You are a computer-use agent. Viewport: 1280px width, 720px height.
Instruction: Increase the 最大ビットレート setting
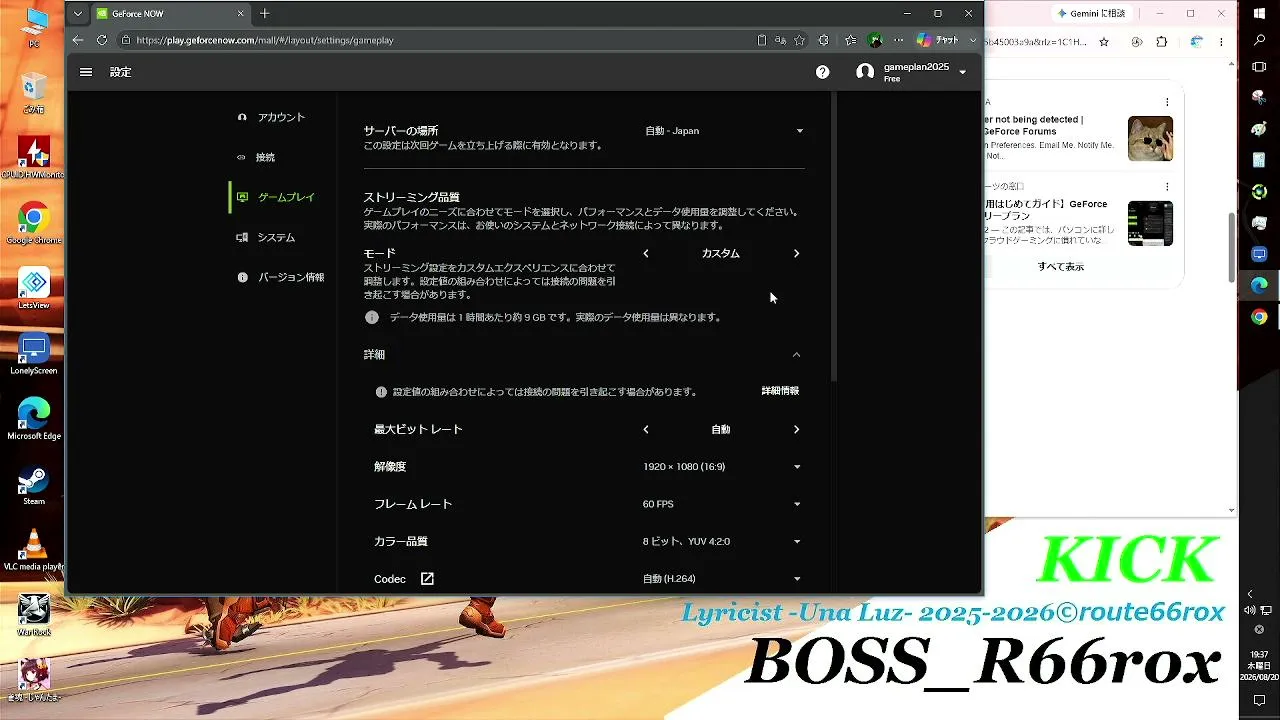[796, 430]
